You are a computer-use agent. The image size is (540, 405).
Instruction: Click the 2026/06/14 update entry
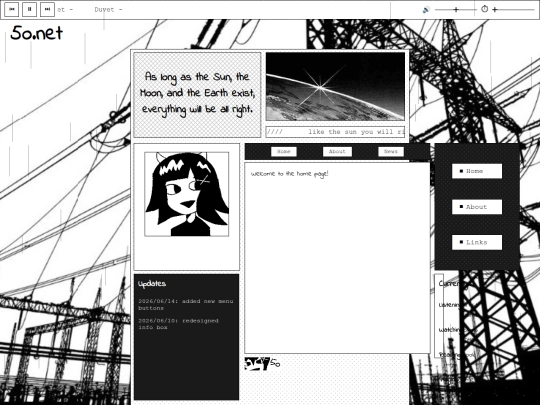click(x=186, y=304)
